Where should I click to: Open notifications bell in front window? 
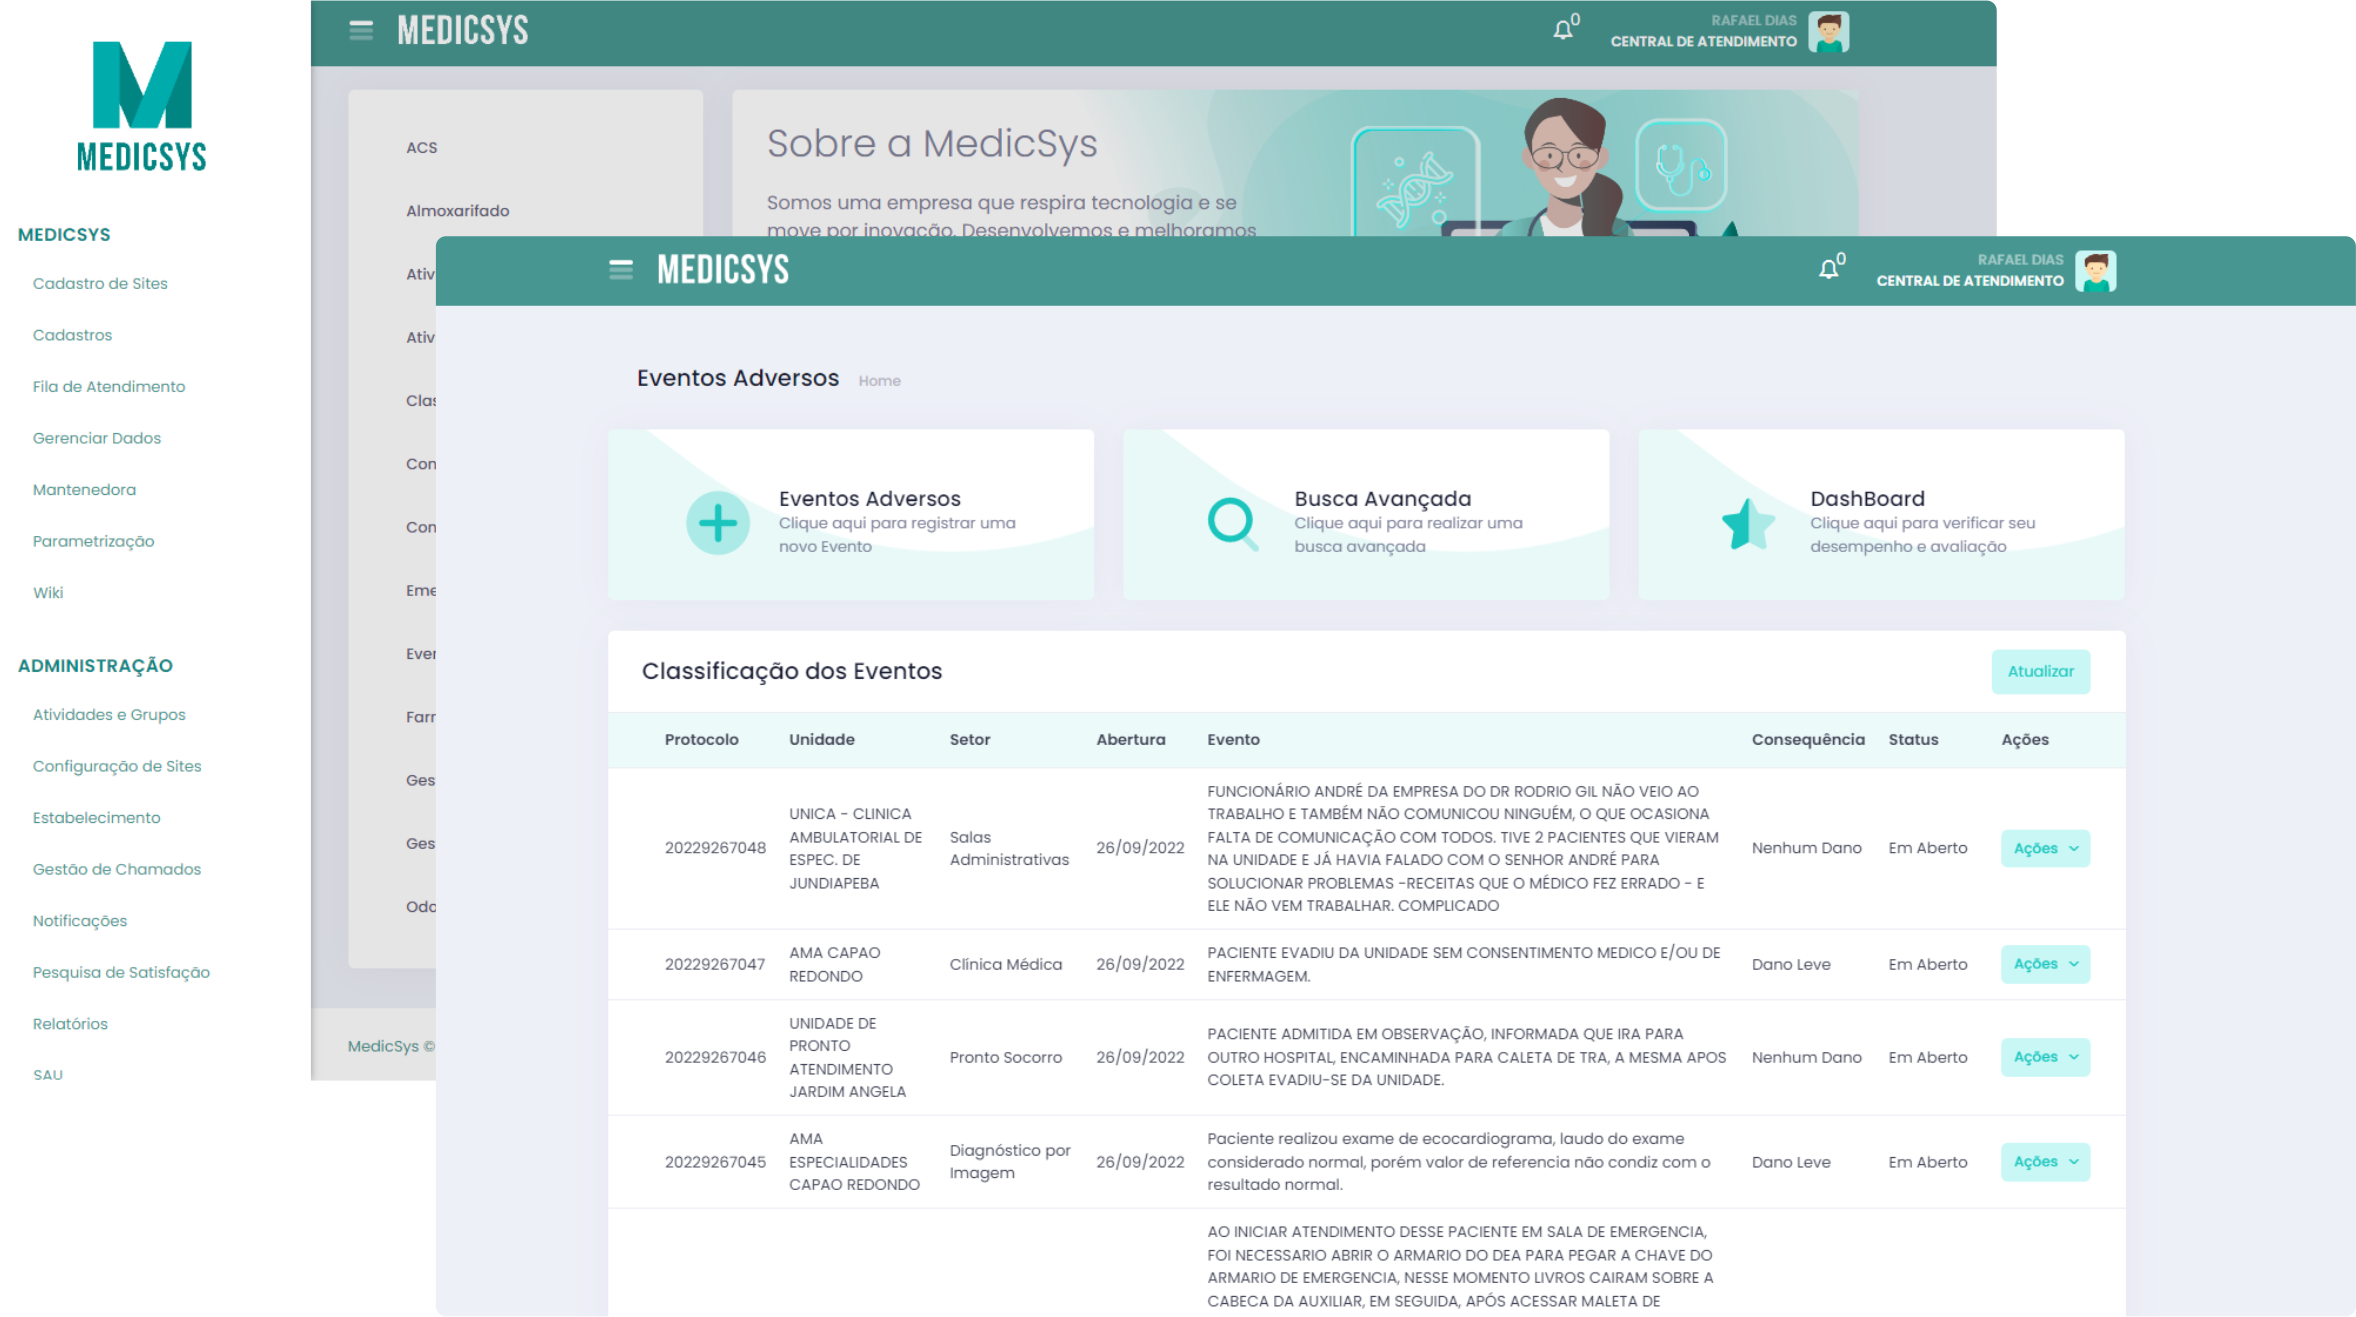pyautogui.click(x=1828, y=269)
